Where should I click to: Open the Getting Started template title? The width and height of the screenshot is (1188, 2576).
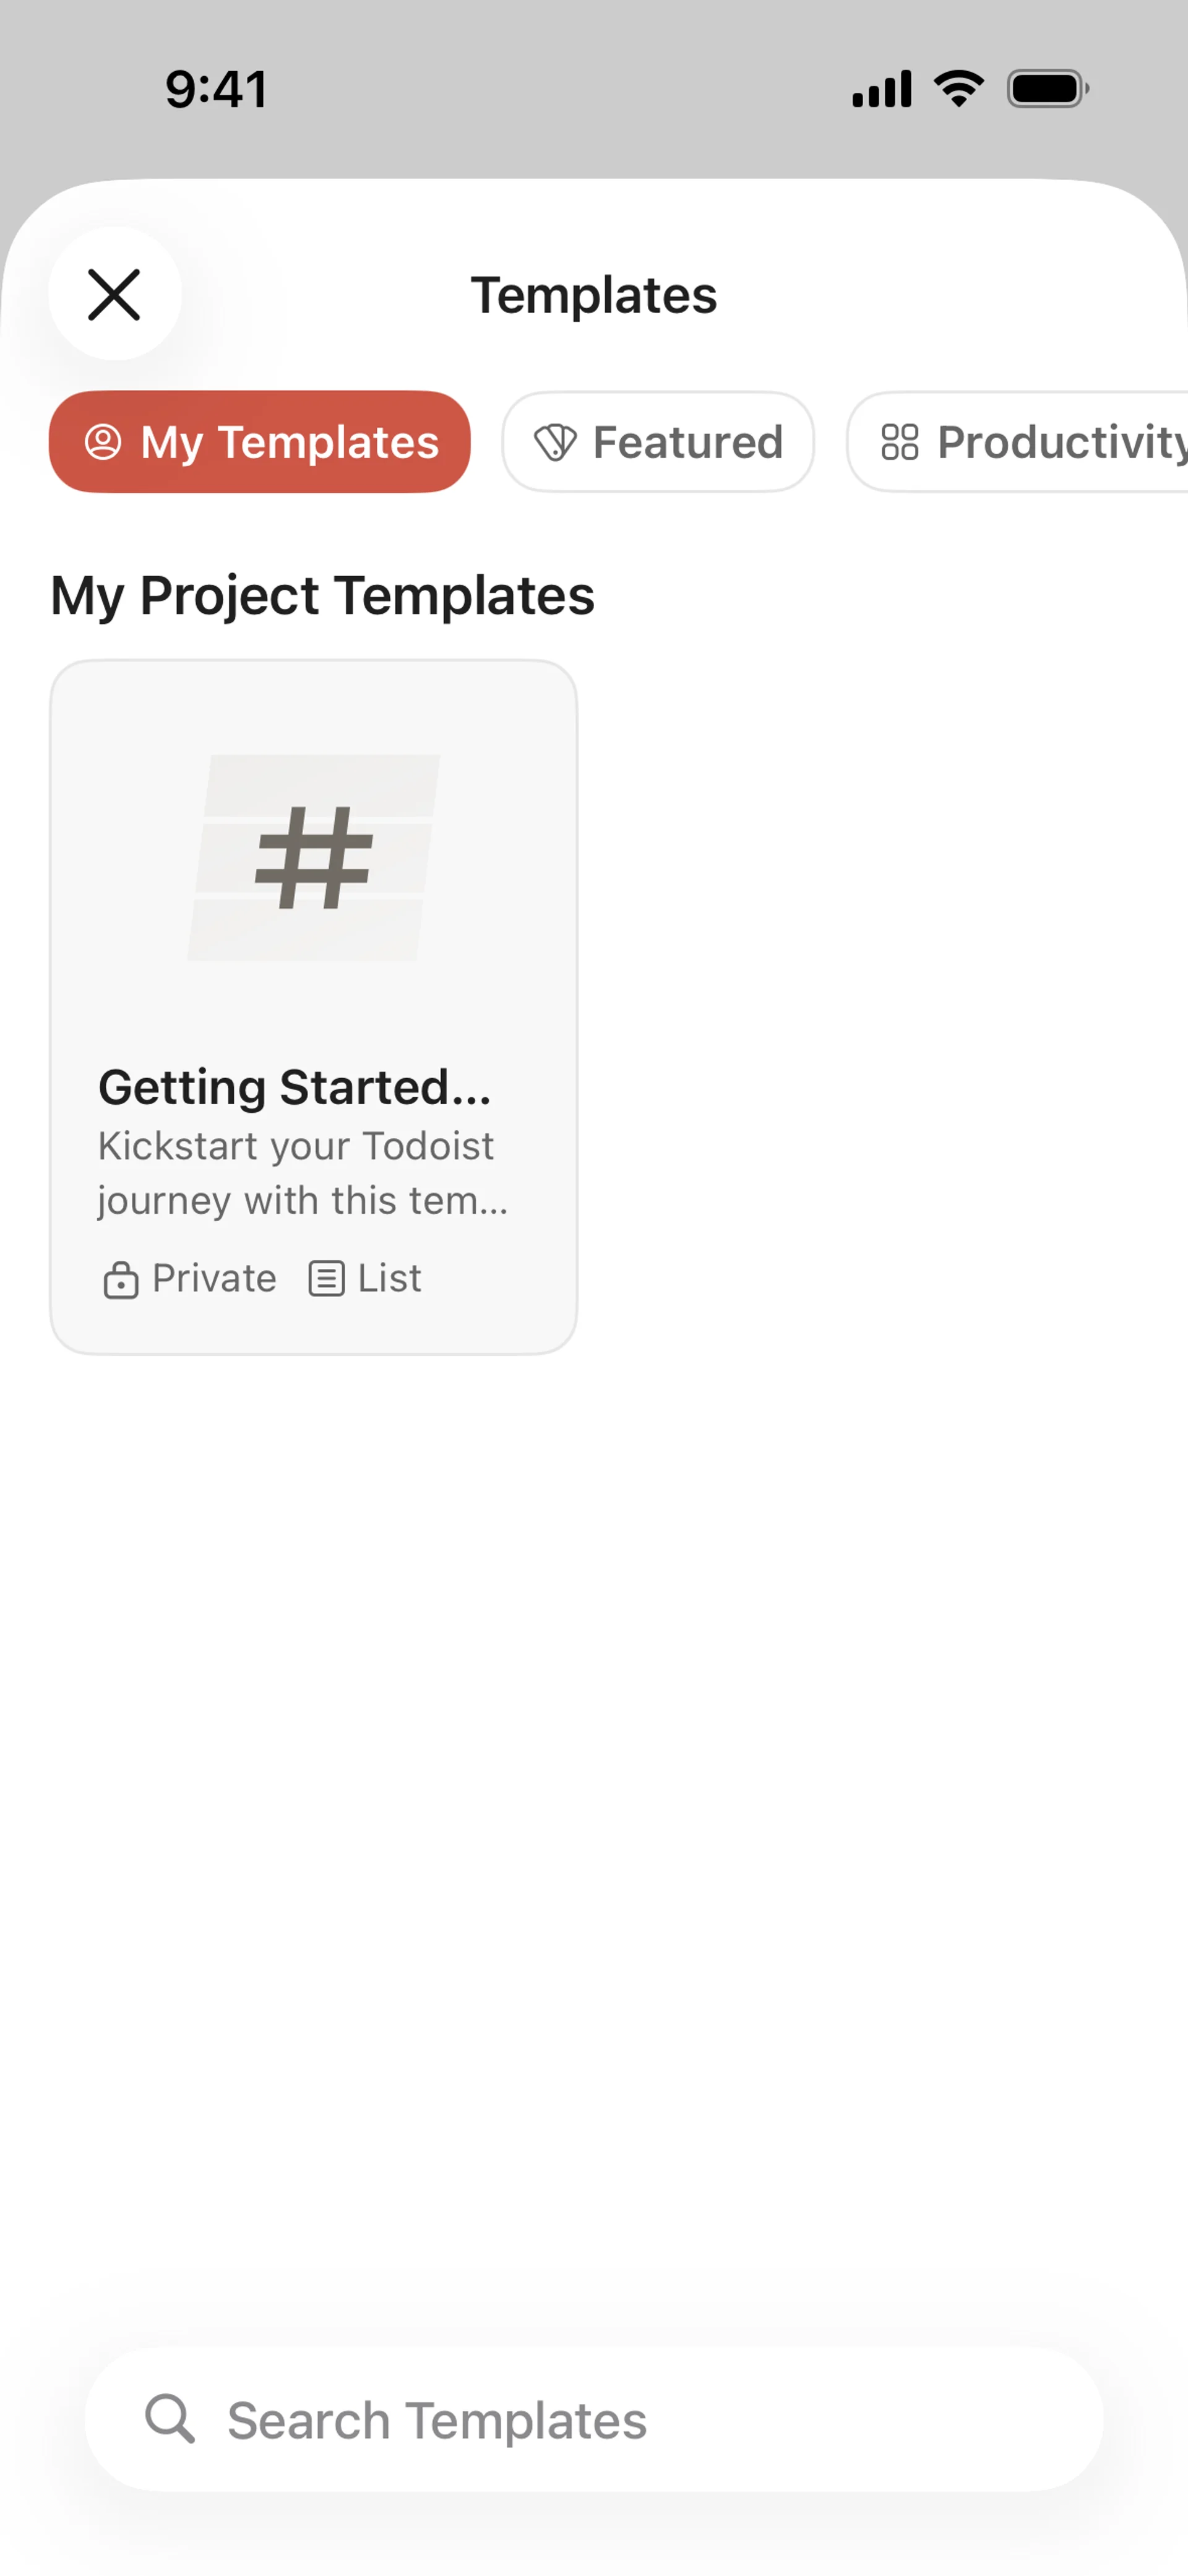[x=295, y=1087]
